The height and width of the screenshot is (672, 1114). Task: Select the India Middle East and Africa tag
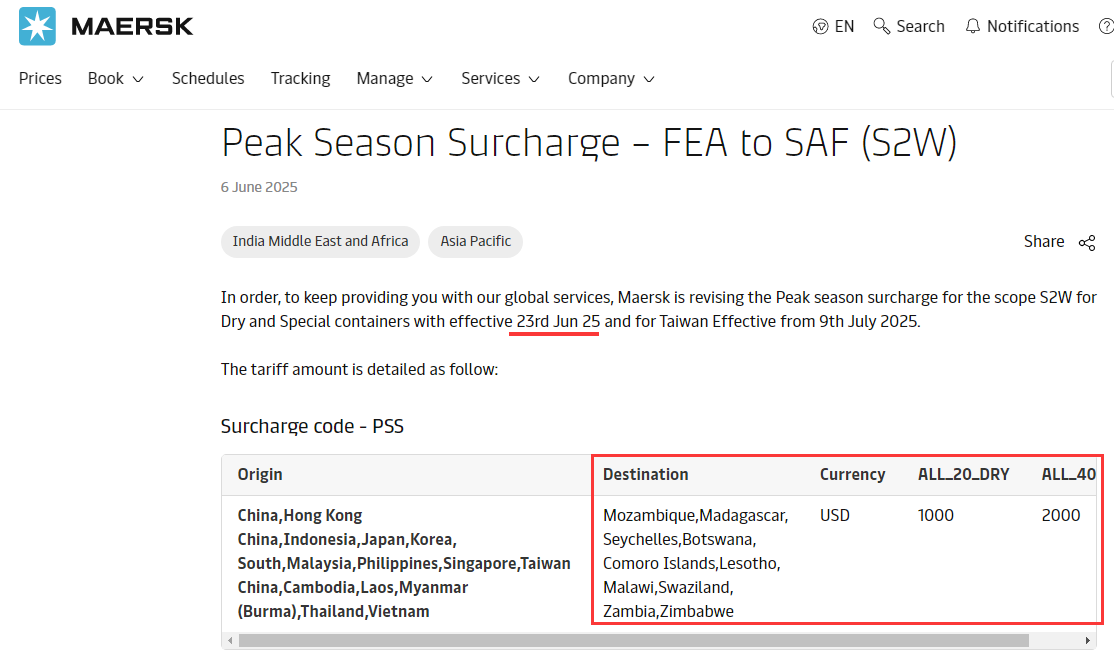[320, 241]
